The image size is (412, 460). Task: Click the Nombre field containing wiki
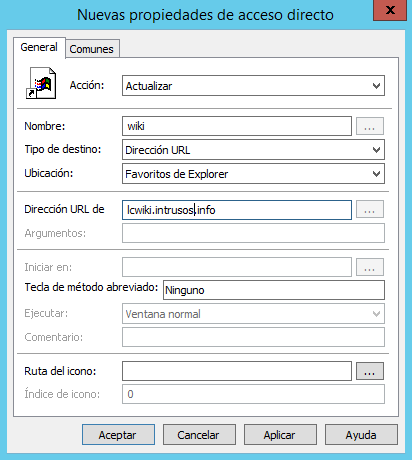237,126
